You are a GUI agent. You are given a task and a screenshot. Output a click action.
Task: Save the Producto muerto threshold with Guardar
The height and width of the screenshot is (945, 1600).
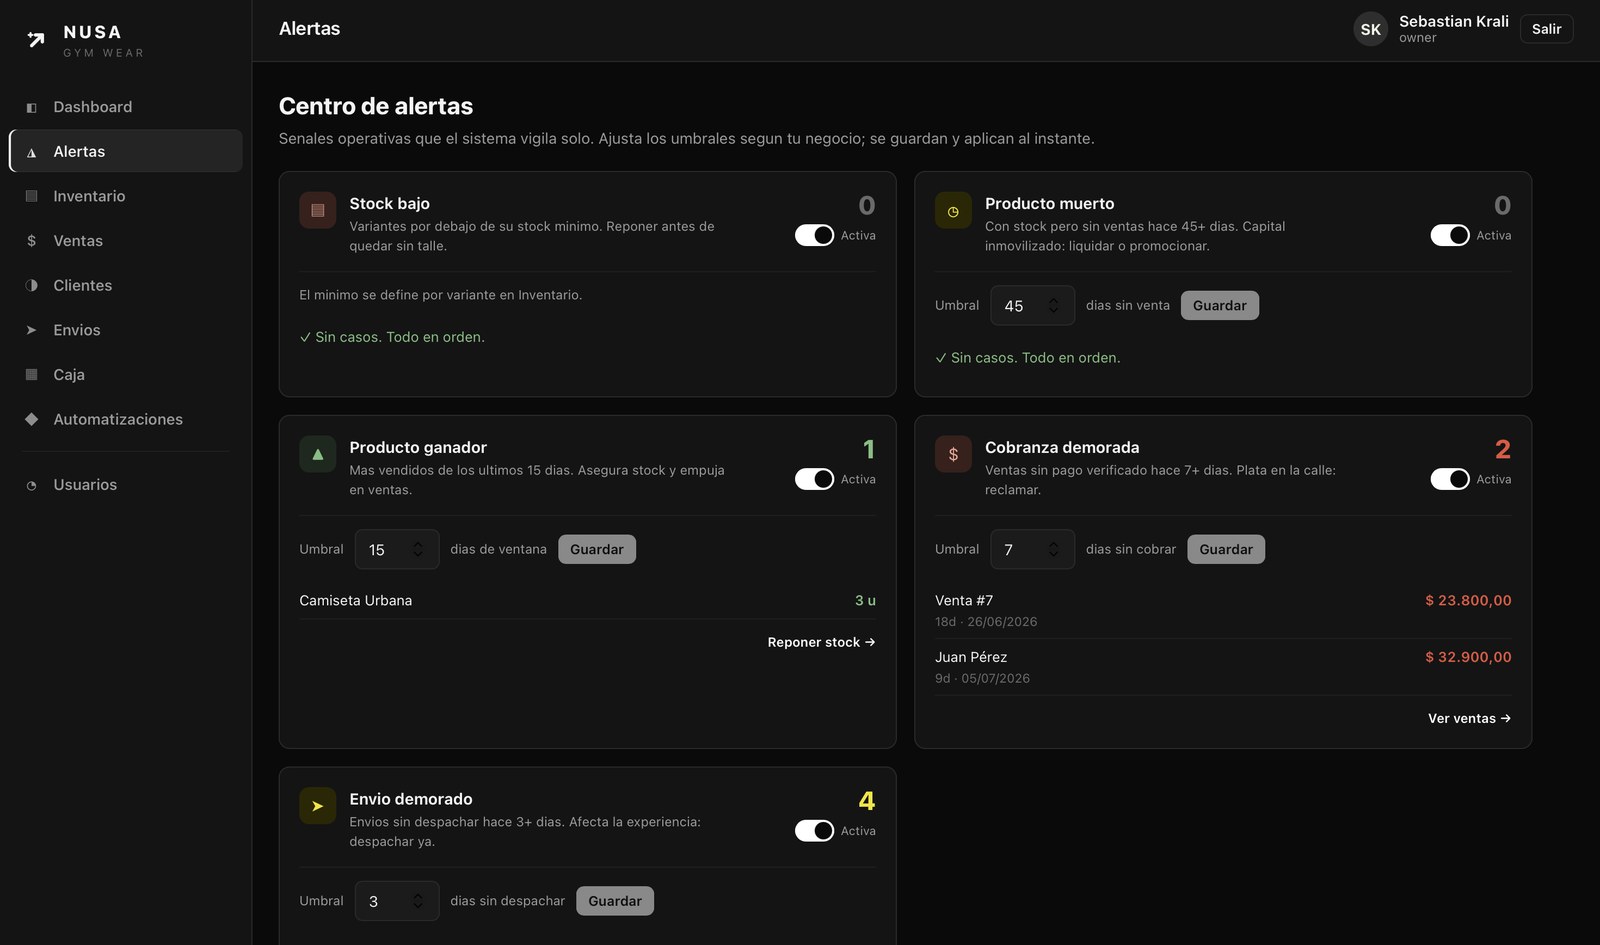(x=1220, y=306)
